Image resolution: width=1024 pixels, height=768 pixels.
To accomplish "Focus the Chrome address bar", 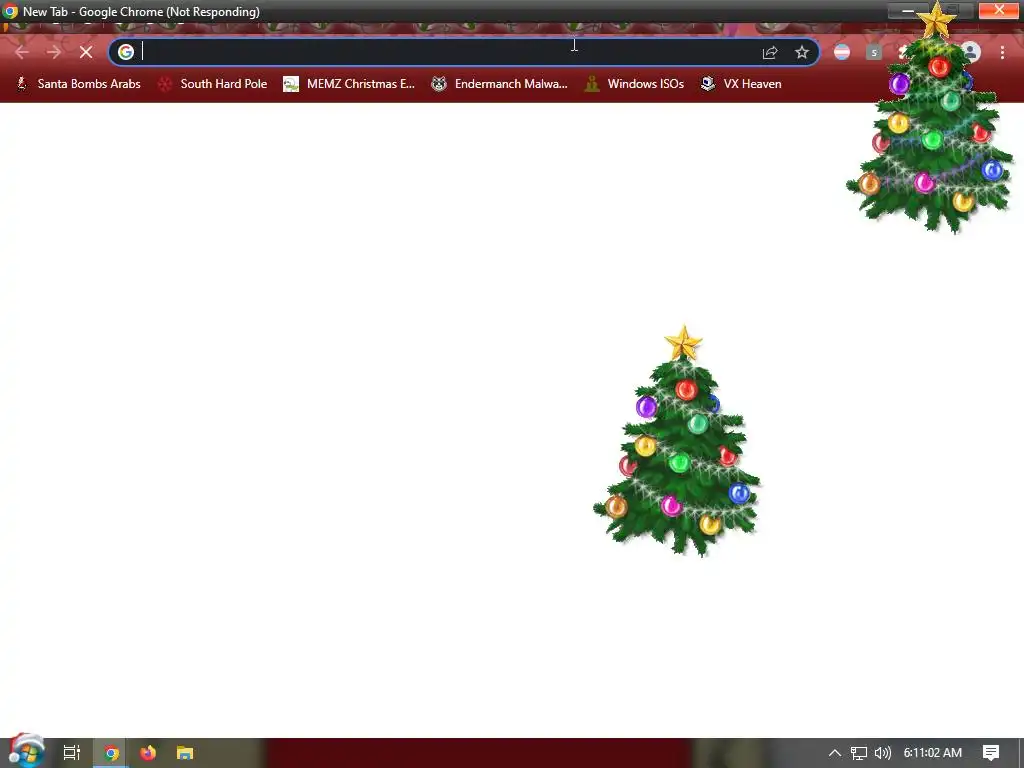I will (464, 52).
